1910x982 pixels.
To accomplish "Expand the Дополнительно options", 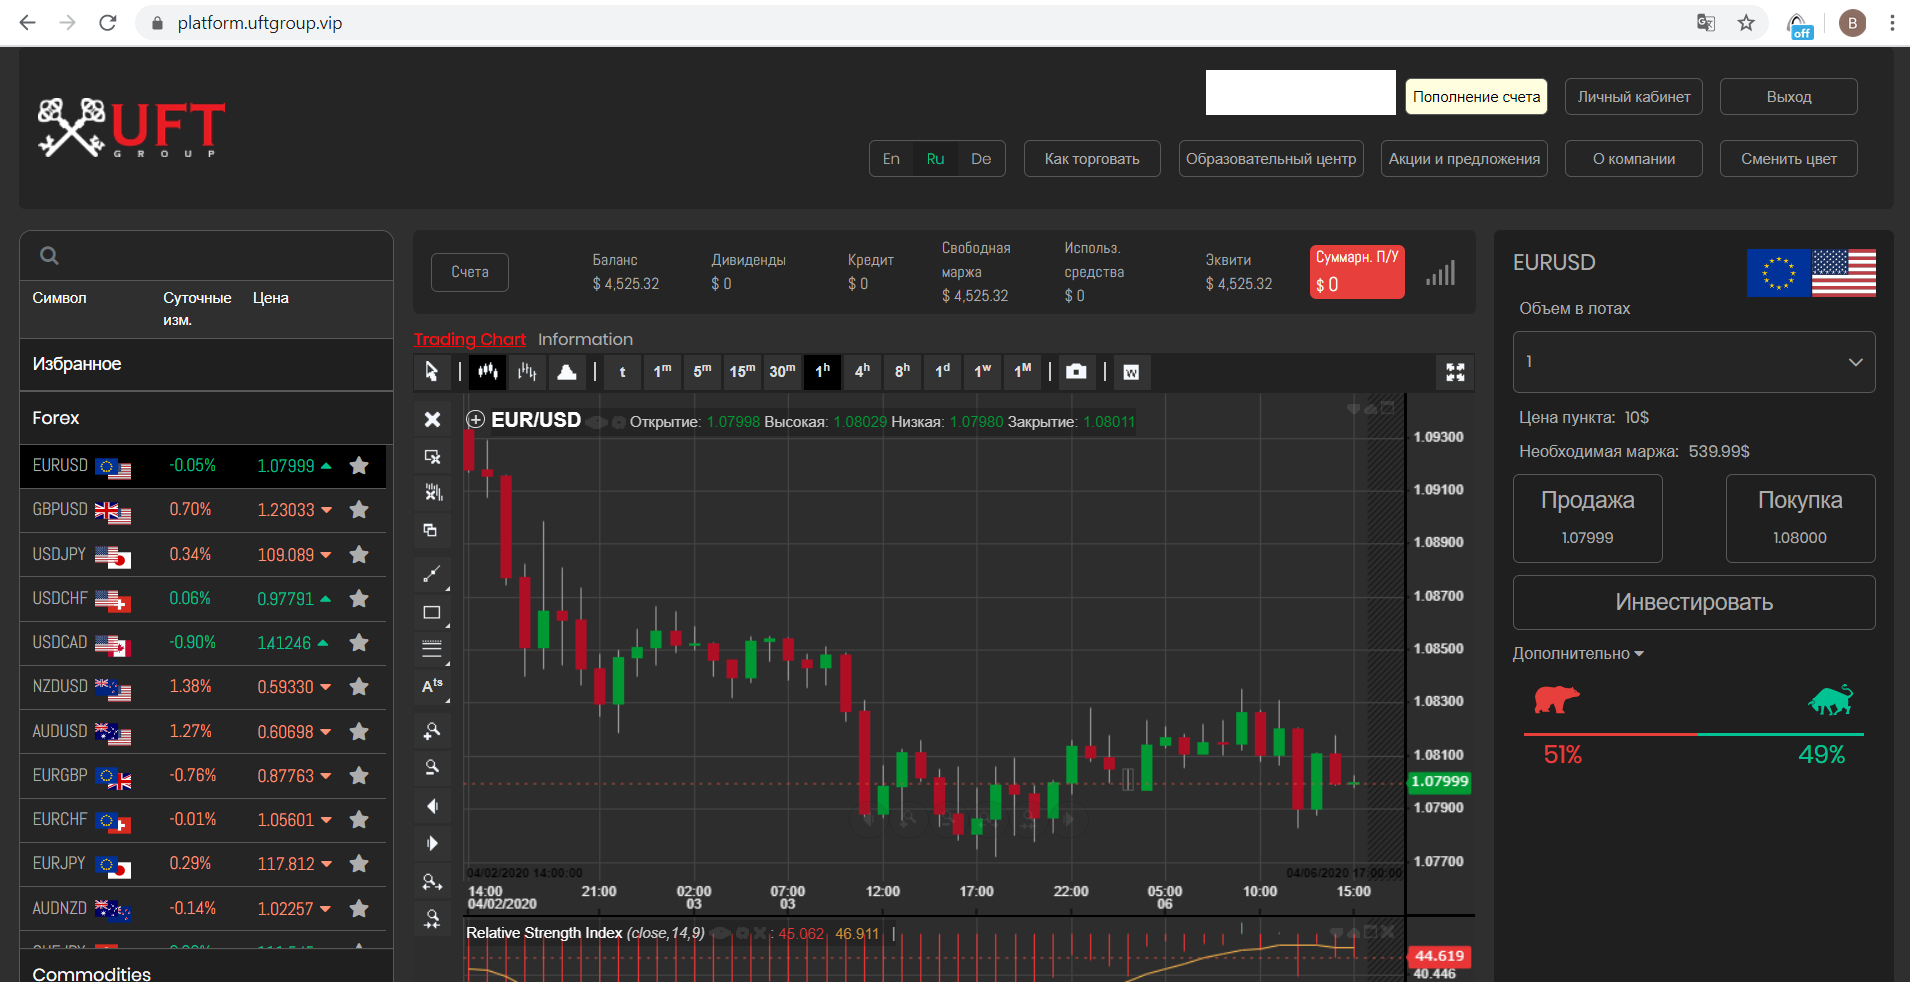I will [x=1578, y=653].
